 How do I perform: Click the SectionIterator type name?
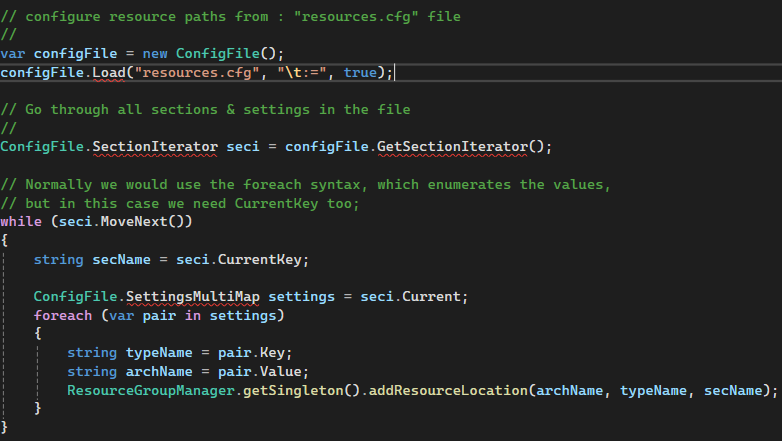155,147
